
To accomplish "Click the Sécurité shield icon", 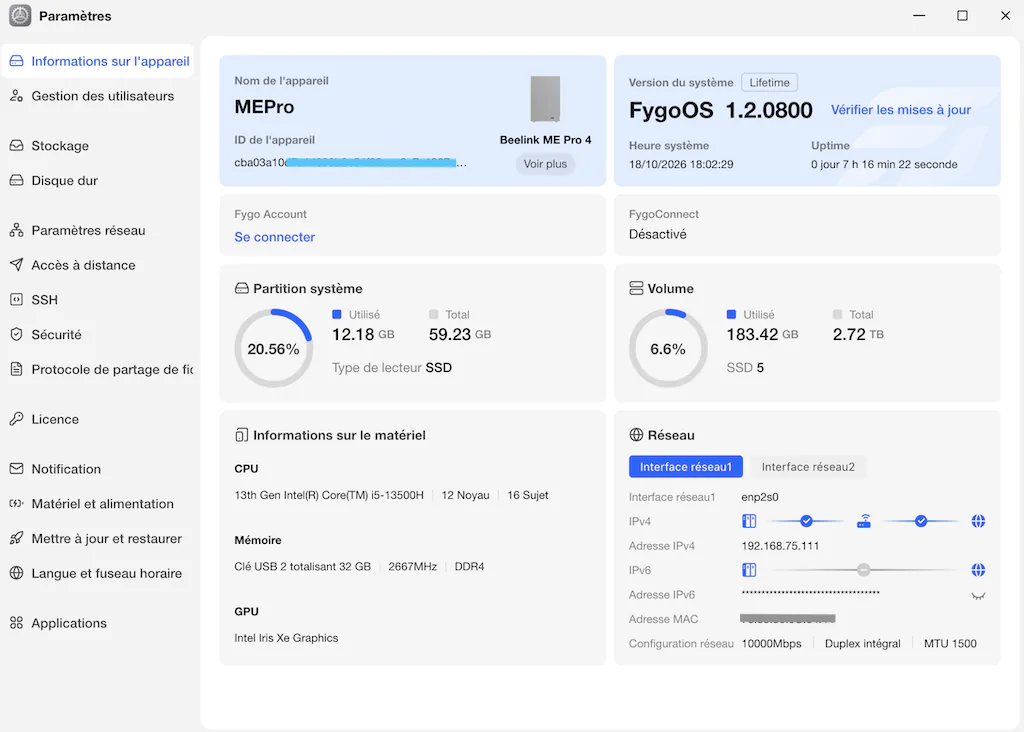I will click(x=16, y=334).
